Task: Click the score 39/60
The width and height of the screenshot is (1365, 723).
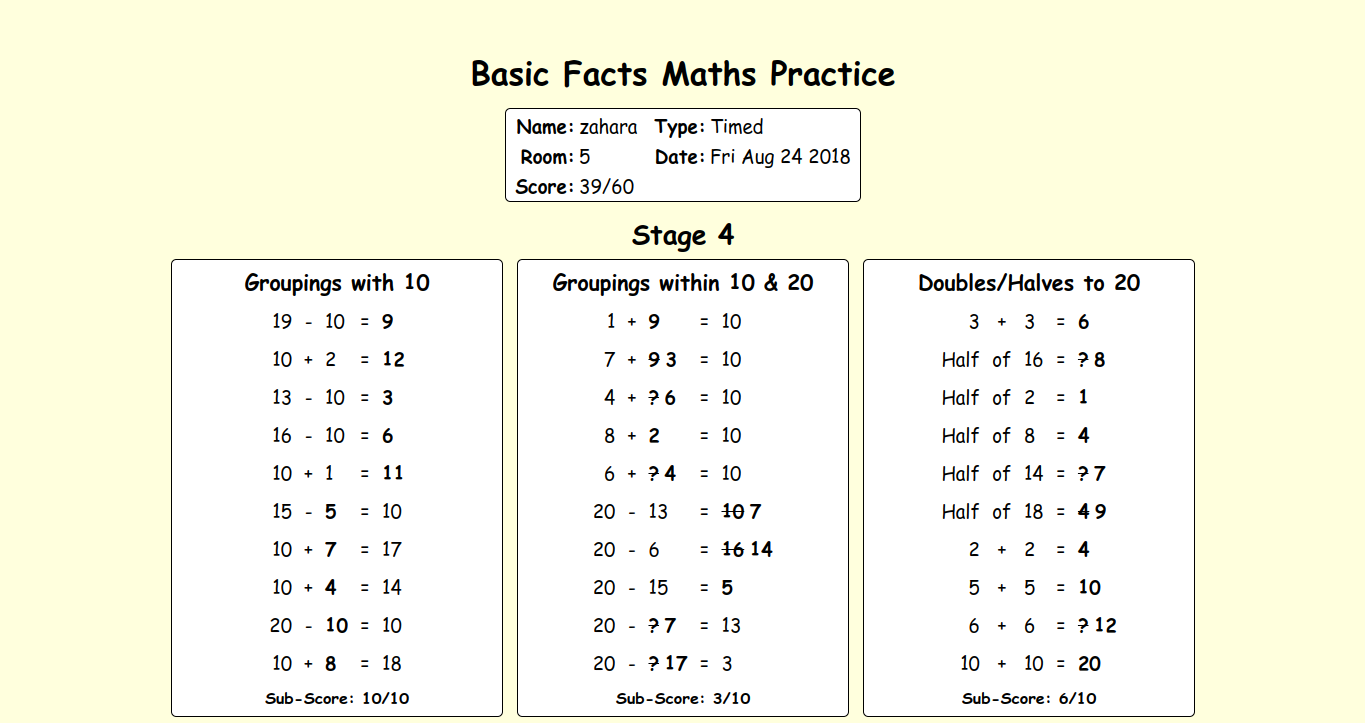Action: click(x=606, y=187)
